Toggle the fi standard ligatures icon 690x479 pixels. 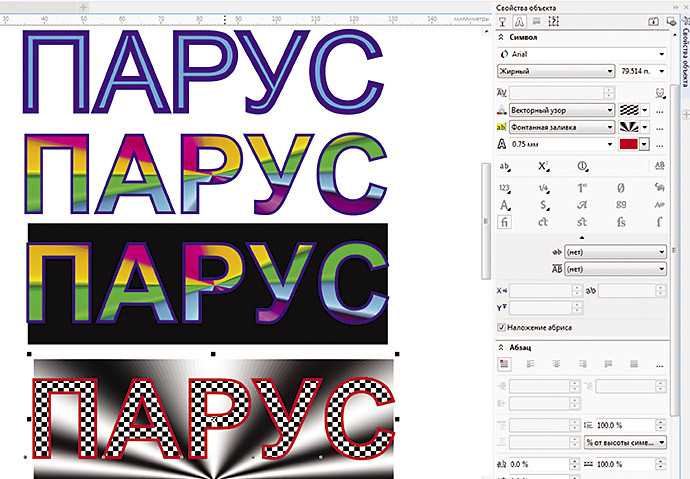(504, 222)
